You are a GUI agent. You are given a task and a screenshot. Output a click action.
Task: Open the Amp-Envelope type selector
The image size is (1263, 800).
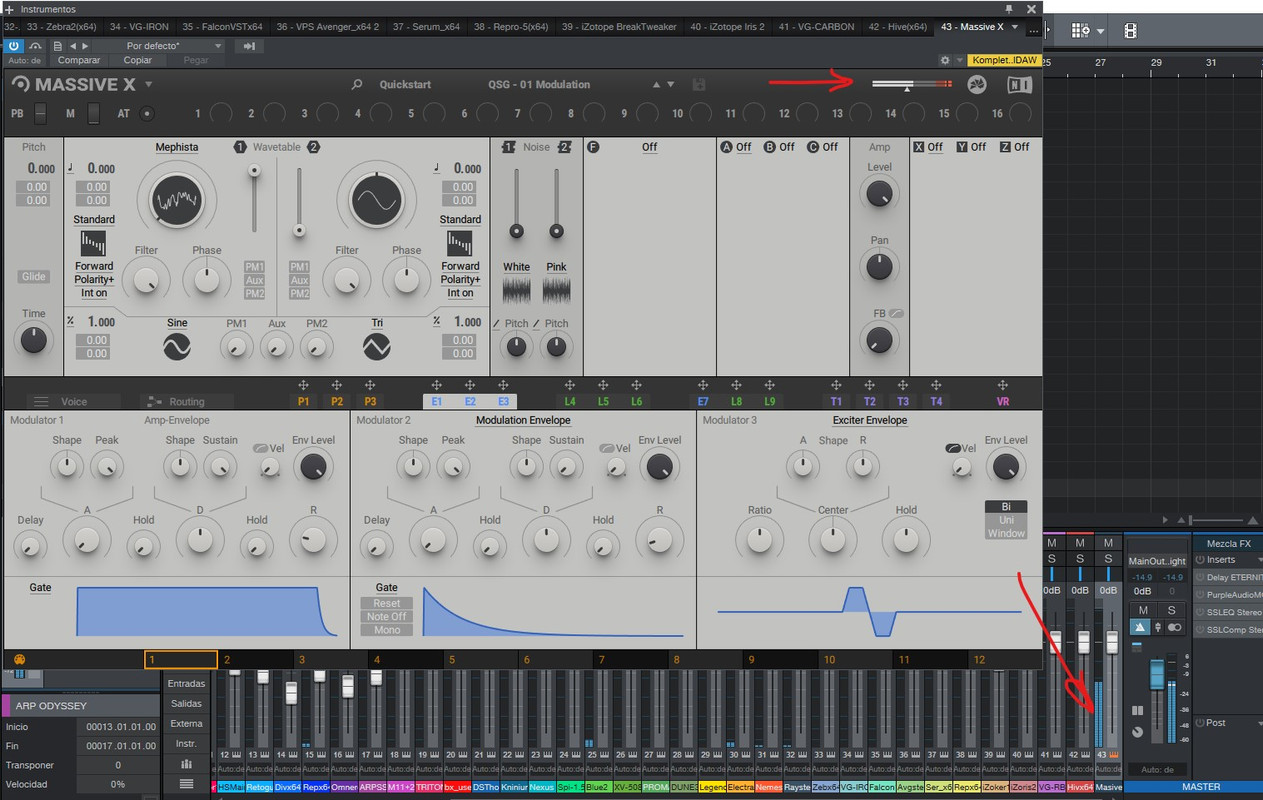point(175,420)
